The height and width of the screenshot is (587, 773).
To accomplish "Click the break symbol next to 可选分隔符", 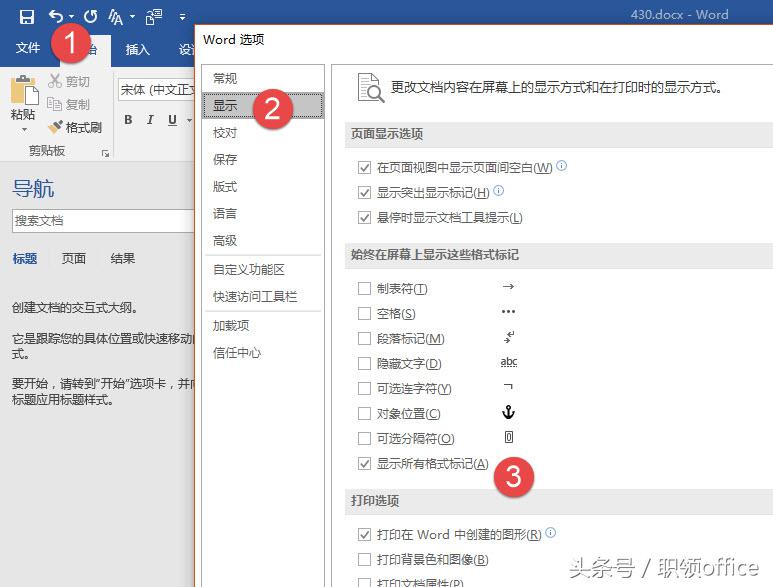I will click(x=509, y=437).
